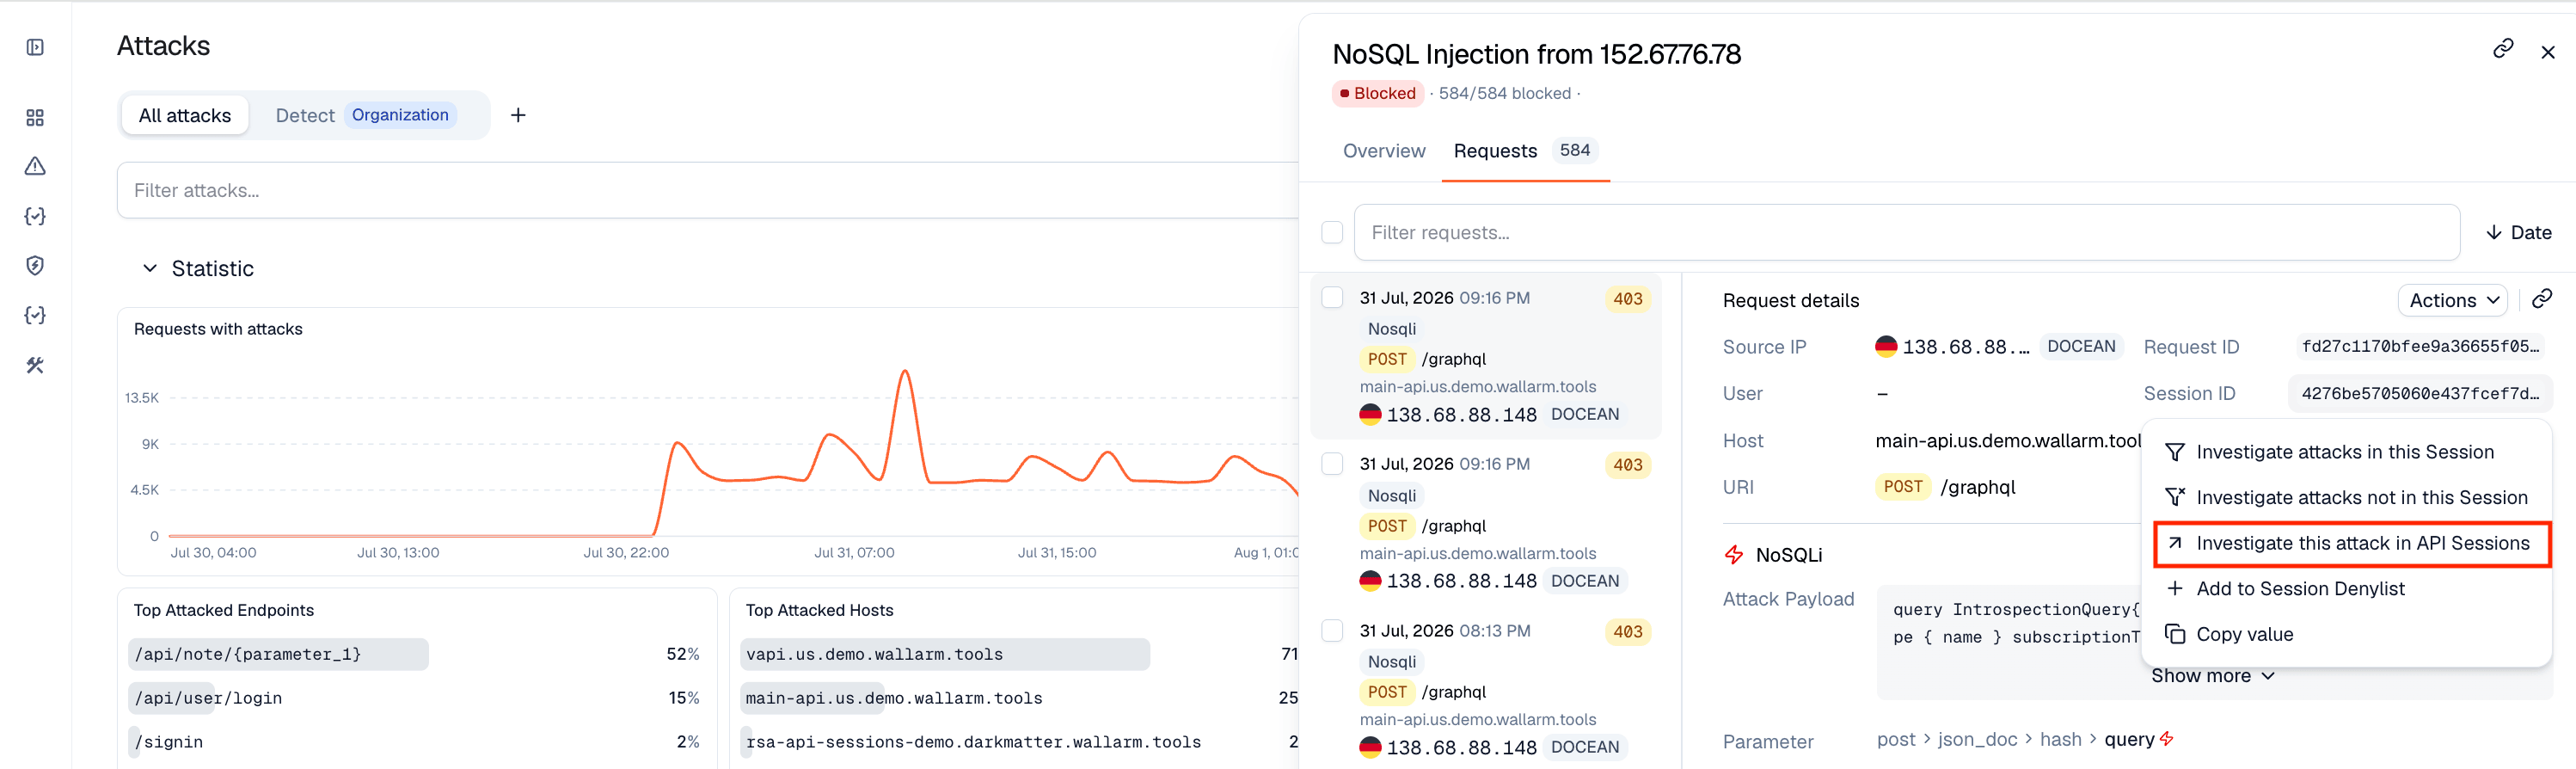
Task: Choose Investigate attacks not in this Session
Action: [x=2345, y=497]
